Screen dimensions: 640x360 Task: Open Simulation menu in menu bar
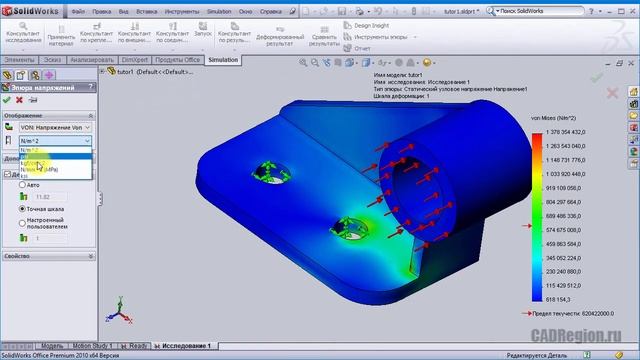(x=219, y=11)
